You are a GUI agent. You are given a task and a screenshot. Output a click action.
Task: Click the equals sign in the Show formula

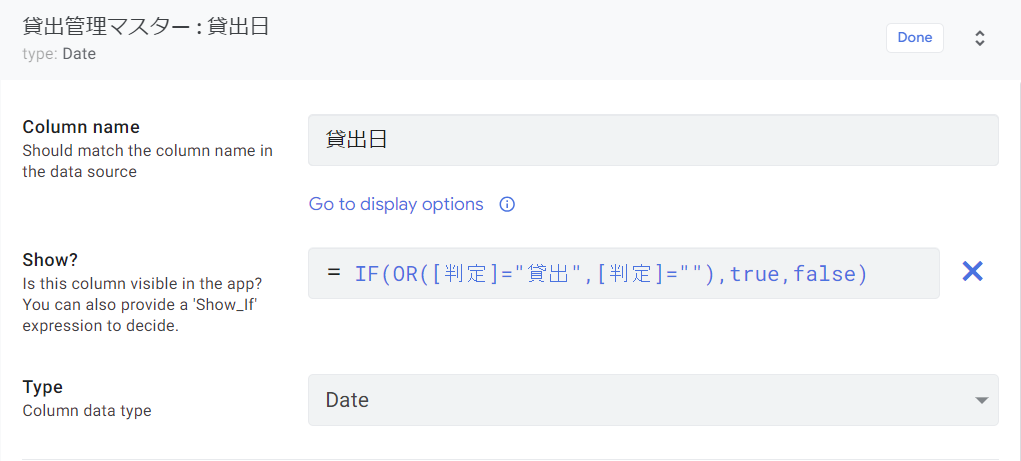click(334, 273)
